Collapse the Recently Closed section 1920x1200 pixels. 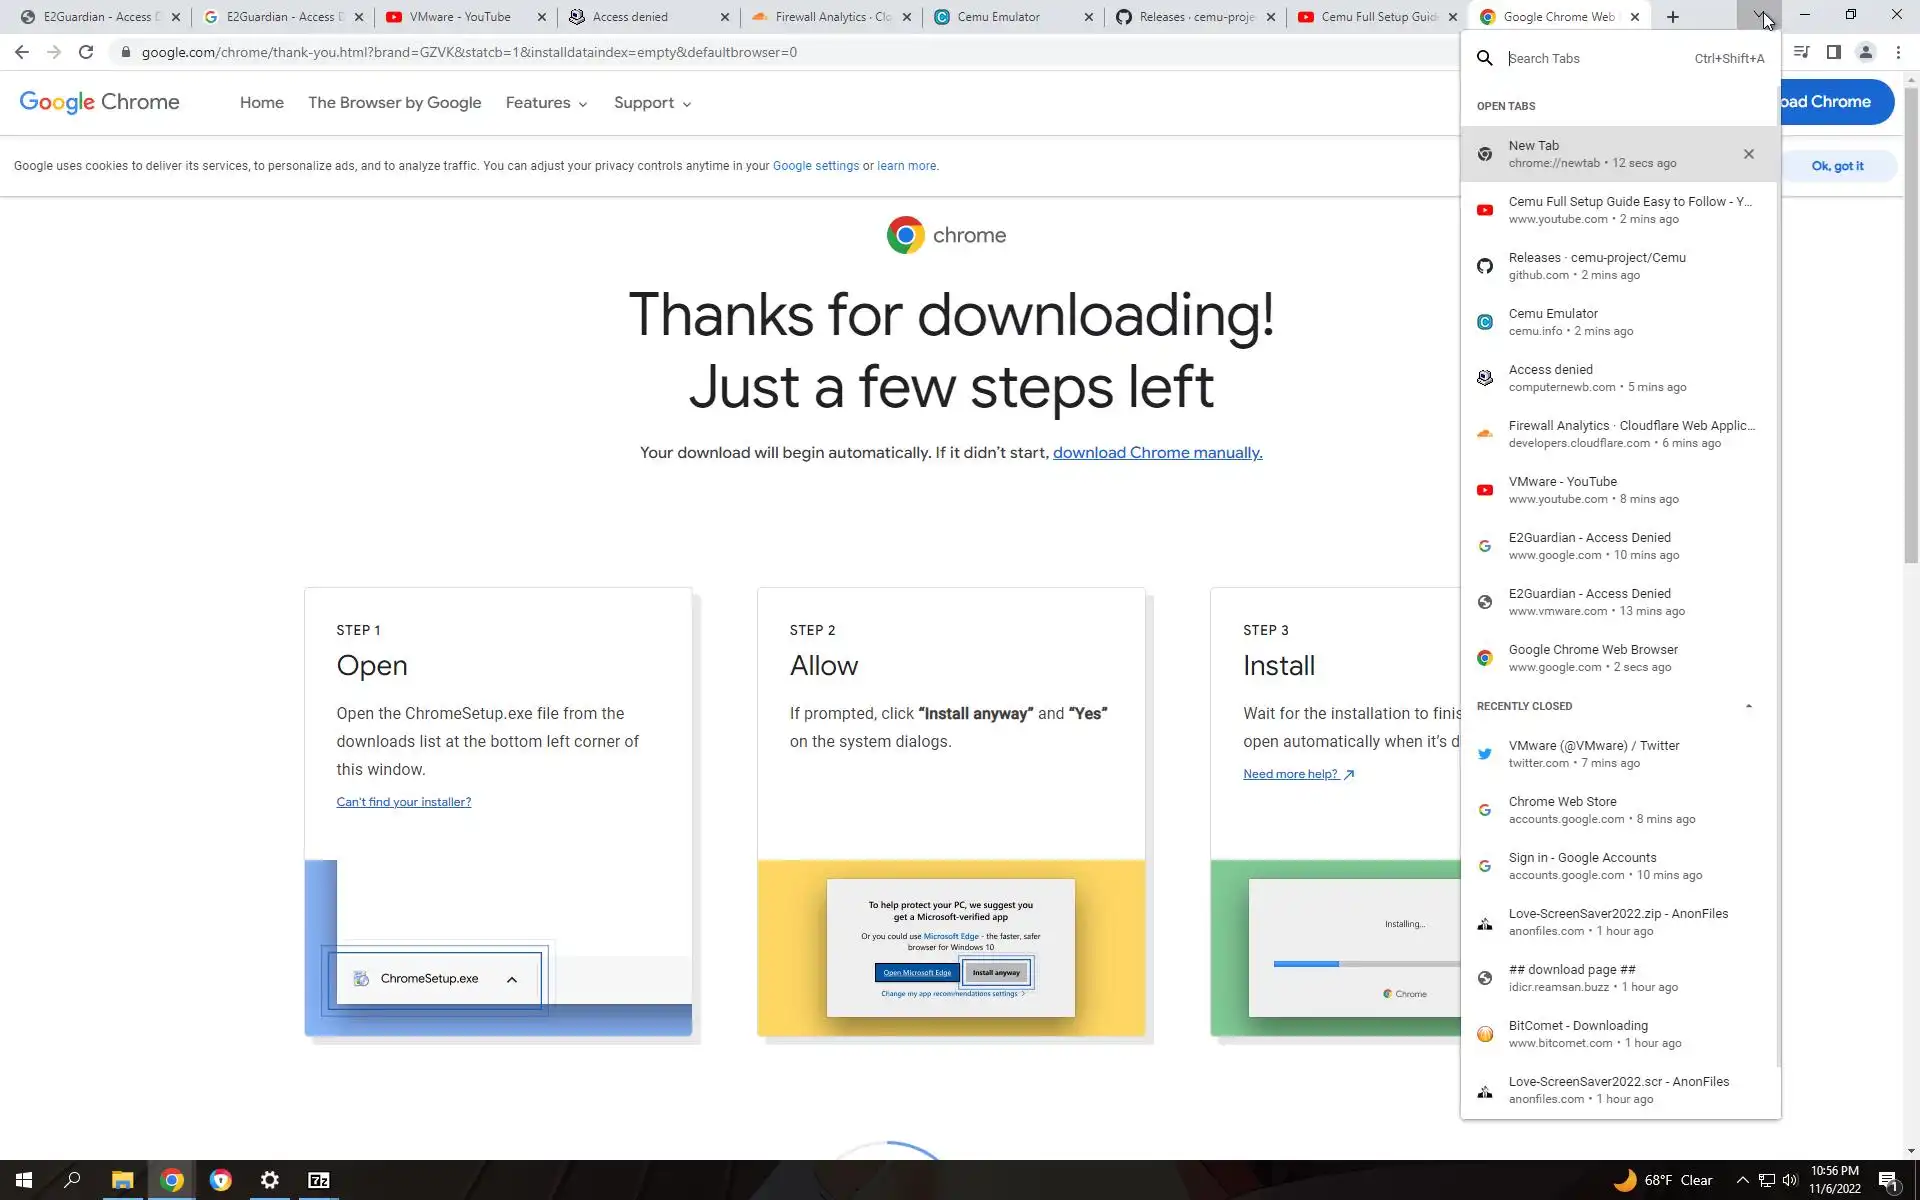pyautogui.click(x=1748, y=706)
